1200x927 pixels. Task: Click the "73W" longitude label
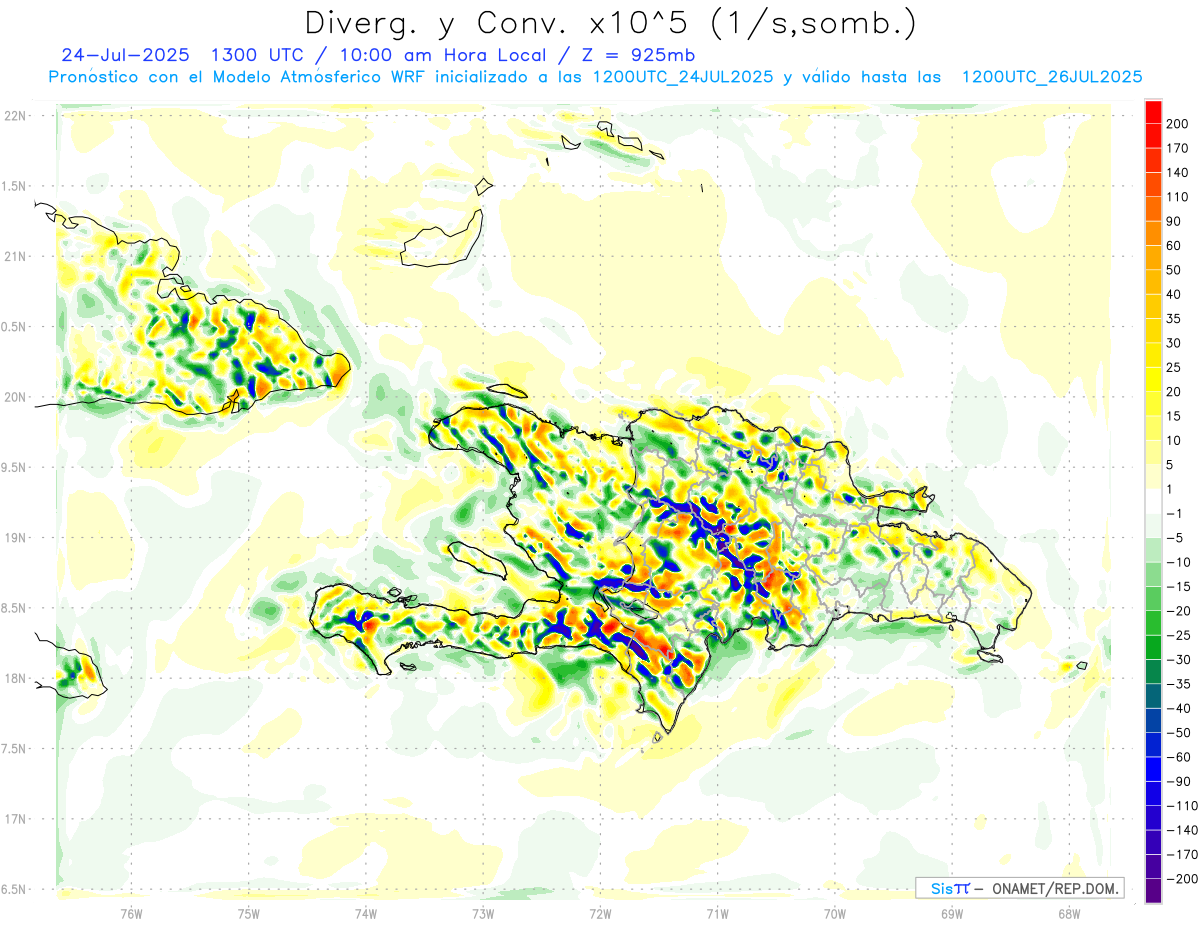[x=483, y=913]
